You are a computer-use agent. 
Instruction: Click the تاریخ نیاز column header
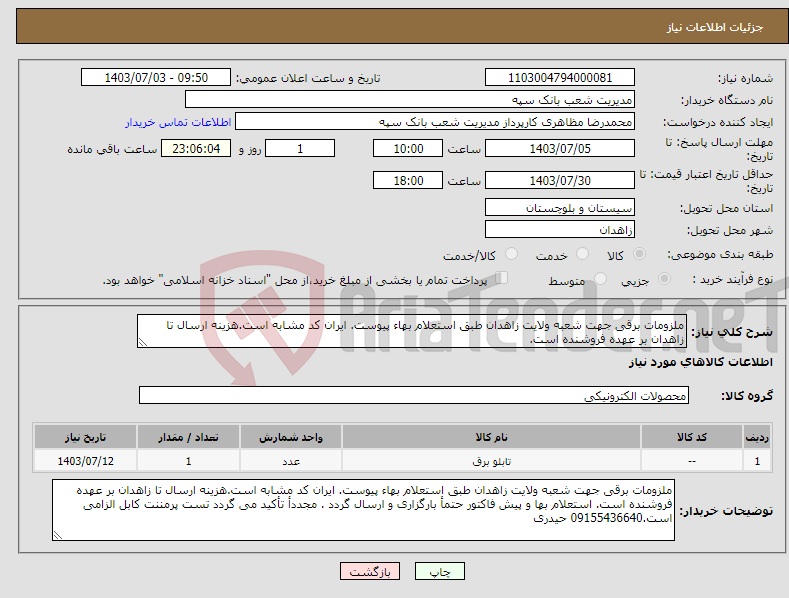pos(86,437)
